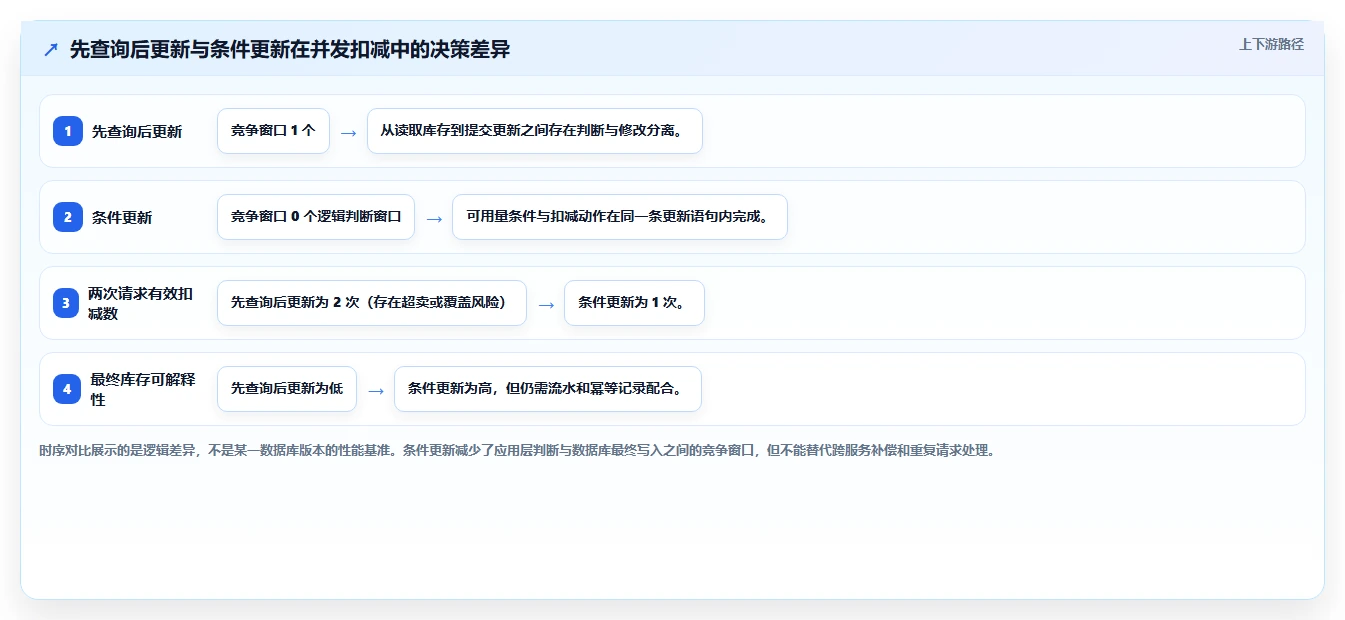Click the 竞争窗口 1 个 chip
This screenshot has width=1345, height=620.
point(273,131)
